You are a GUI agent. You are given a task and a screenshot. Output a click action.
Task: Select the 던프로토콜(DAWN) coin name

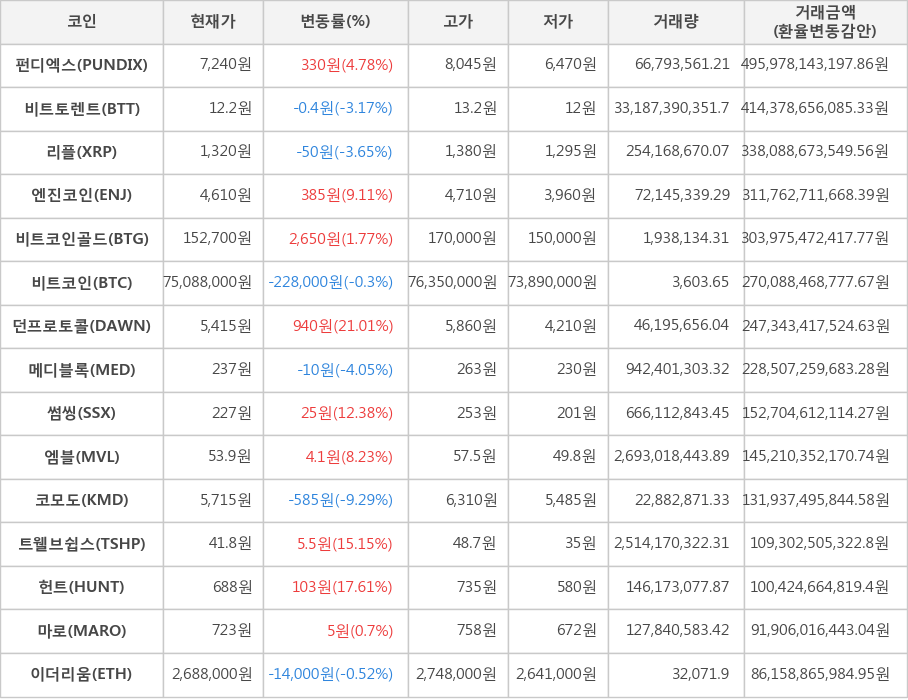[x=82, y=326]
